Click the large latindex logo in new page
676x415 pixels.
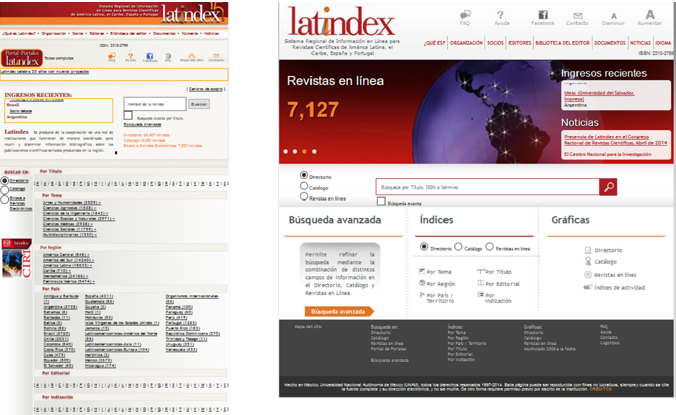[341, 22]
